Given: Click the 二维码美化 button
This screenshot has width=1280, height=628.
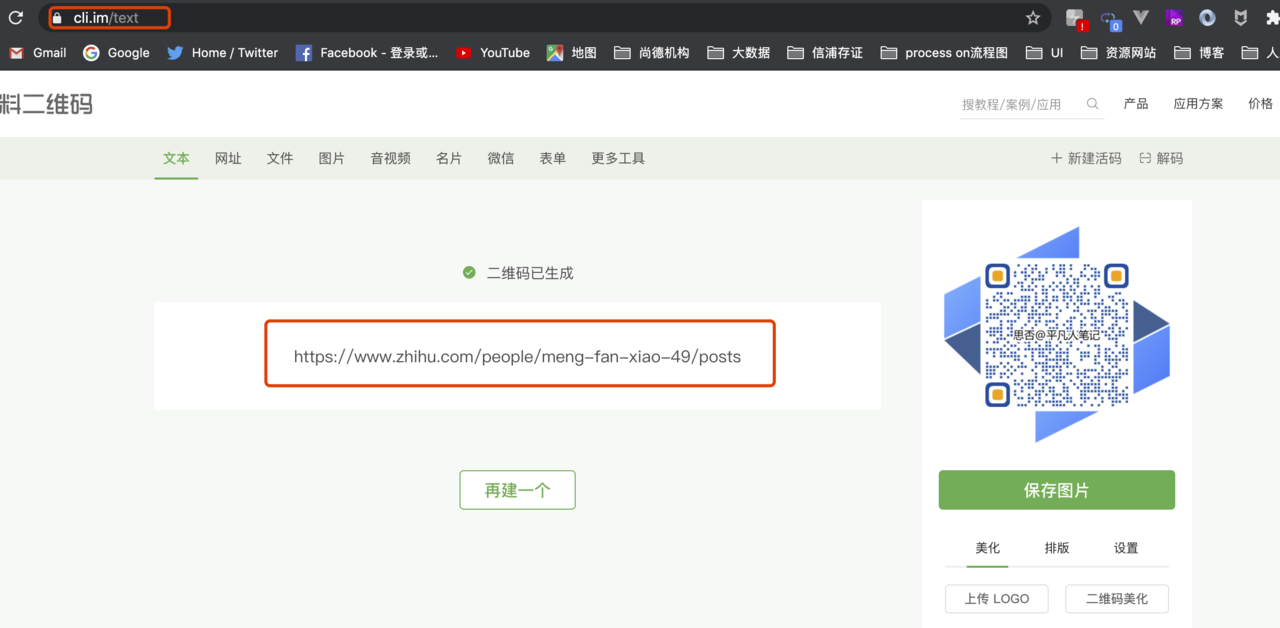Looking at the screenshot, I should [x=1116, y=598].
